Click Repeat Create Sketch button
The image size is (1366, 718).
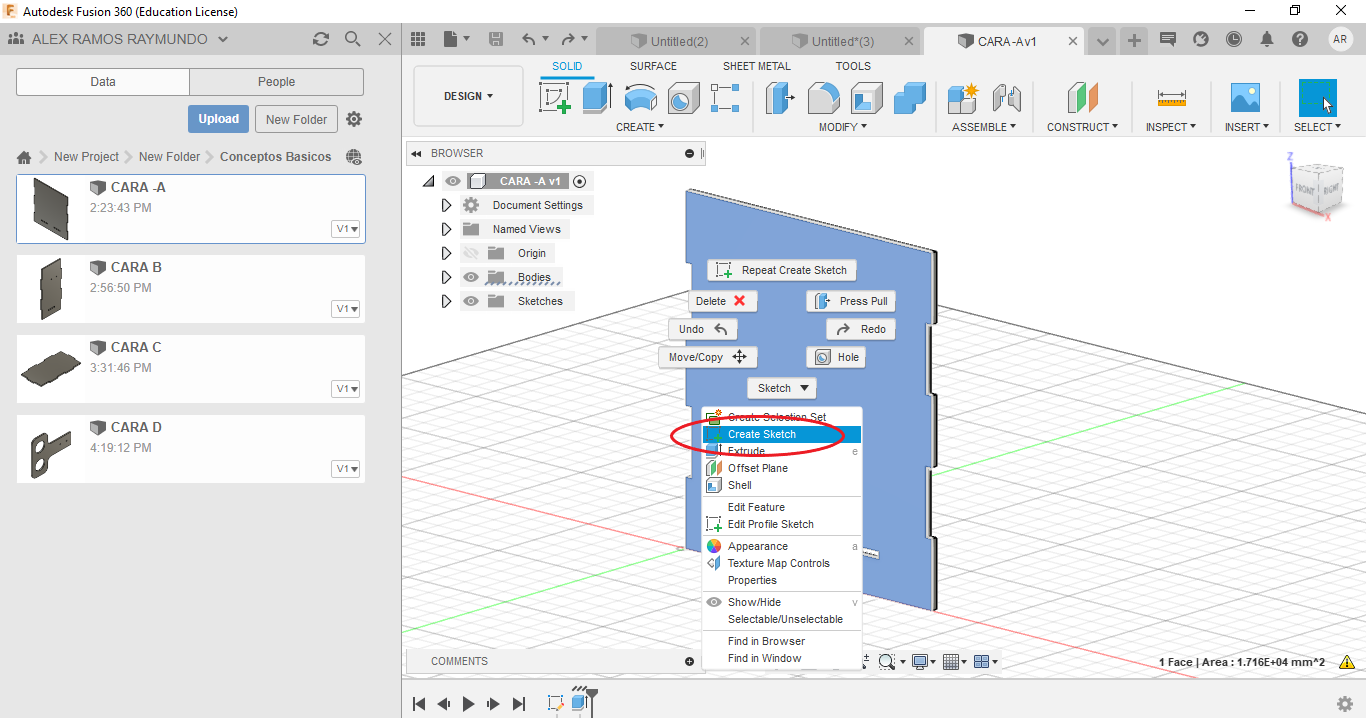[782, 270]
